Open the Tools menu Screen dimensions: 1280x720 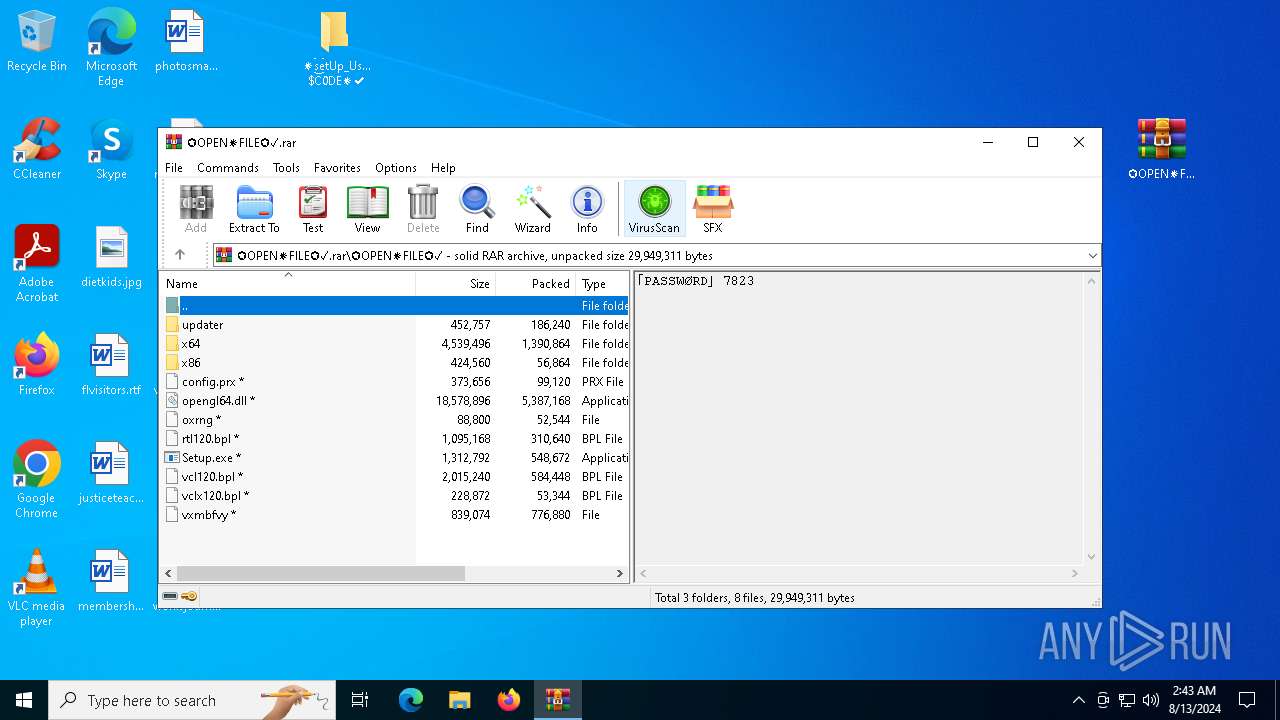286,168
